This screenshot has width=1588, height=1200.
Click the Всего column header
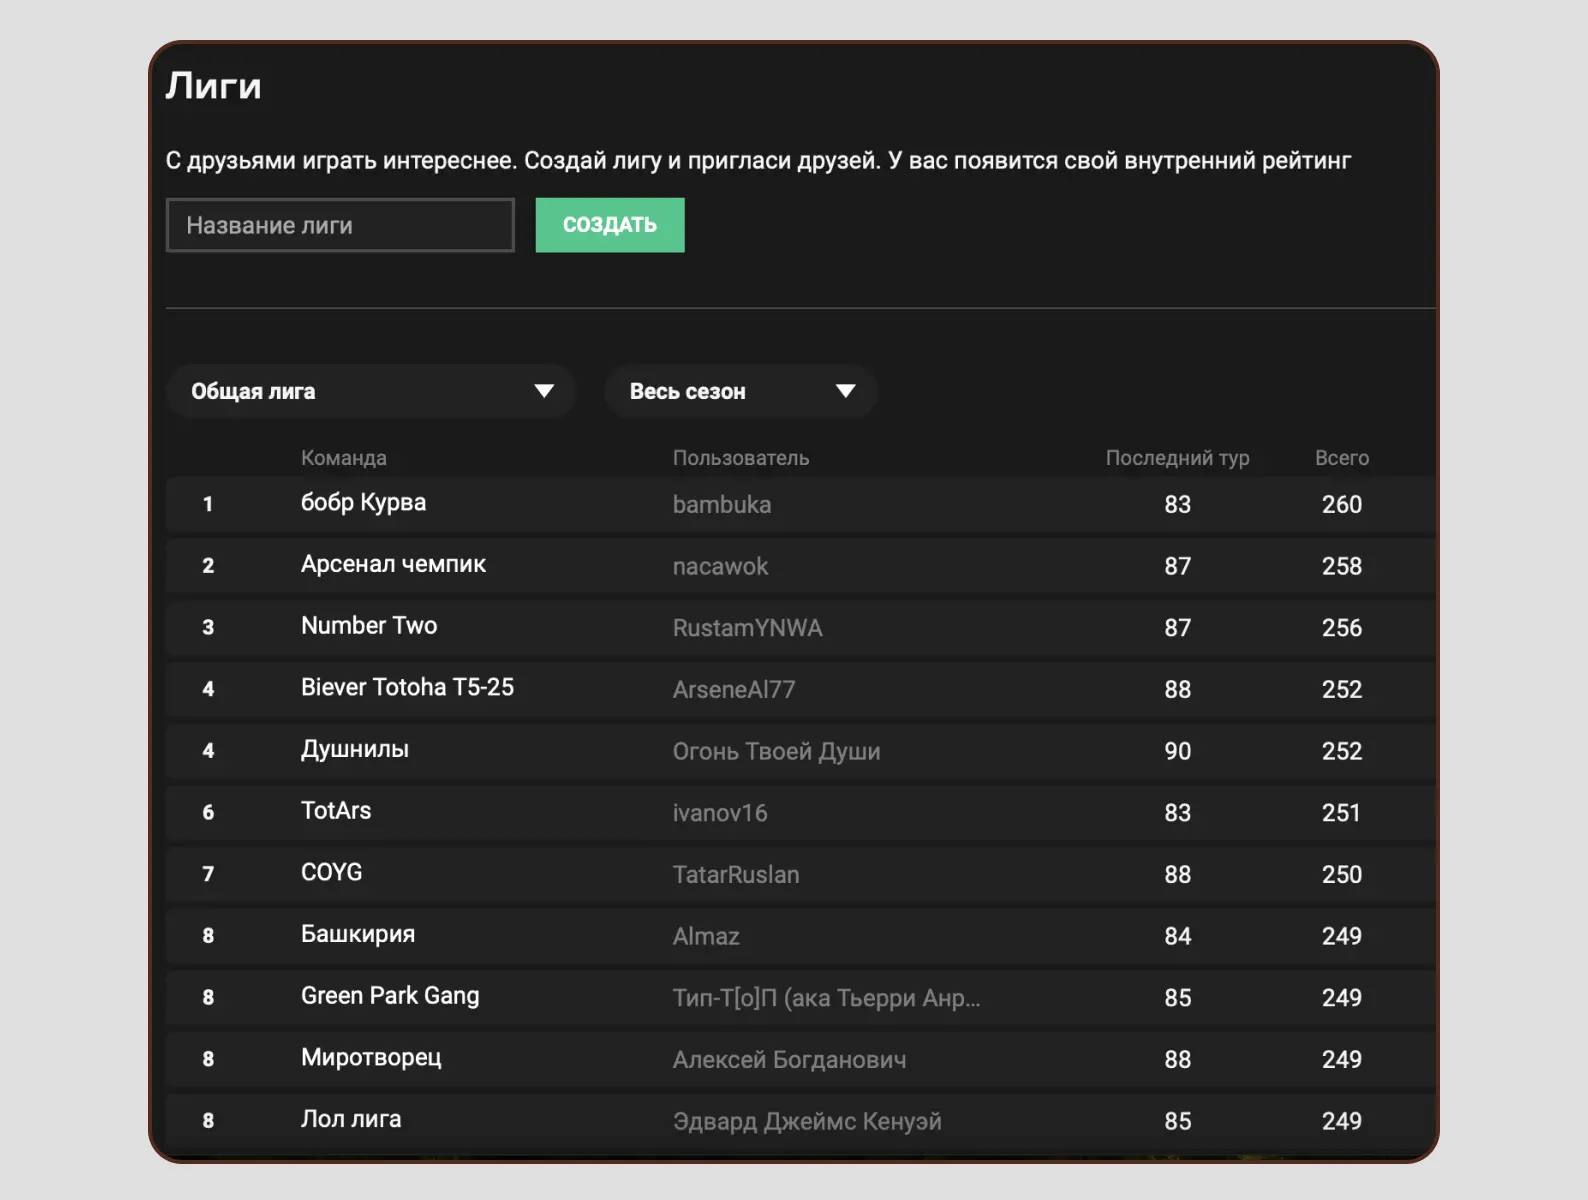1342,458
